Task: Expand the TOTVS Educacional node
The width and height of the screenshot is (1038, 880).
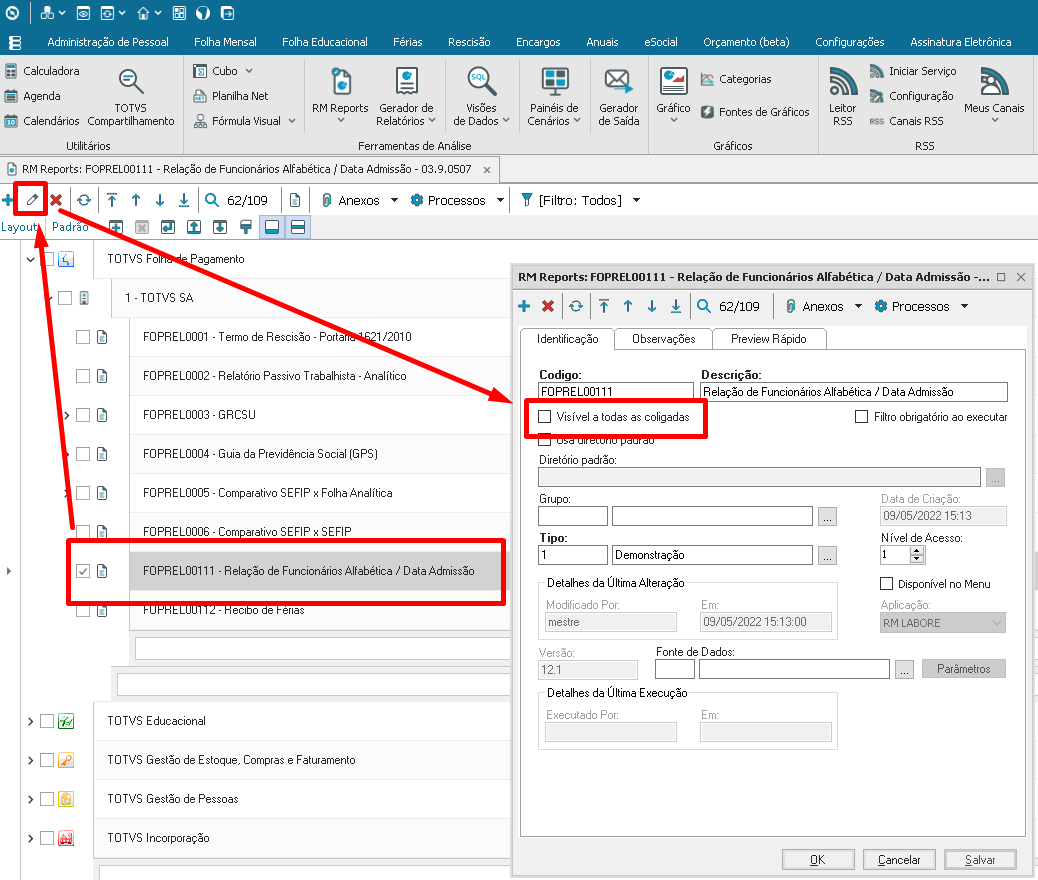Action: (30, 721)
